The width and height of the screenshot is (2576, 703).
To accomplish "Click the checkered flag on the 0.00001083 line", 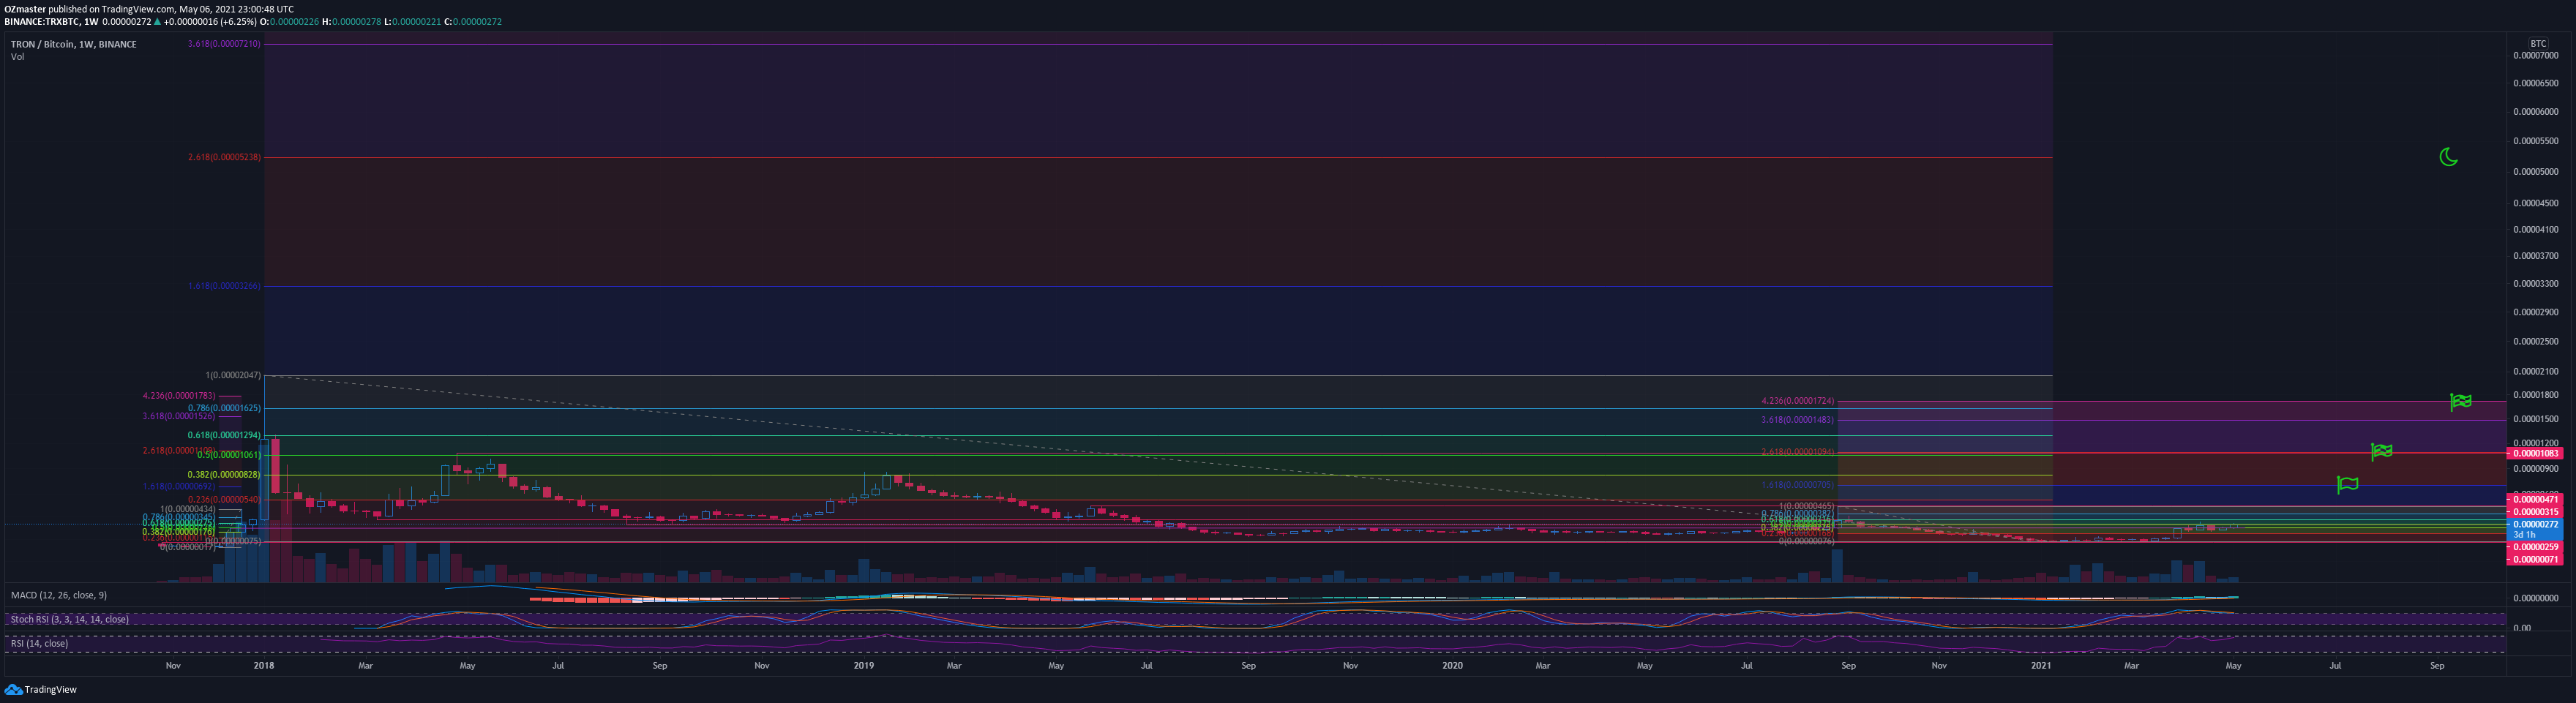I will 2382,451.
